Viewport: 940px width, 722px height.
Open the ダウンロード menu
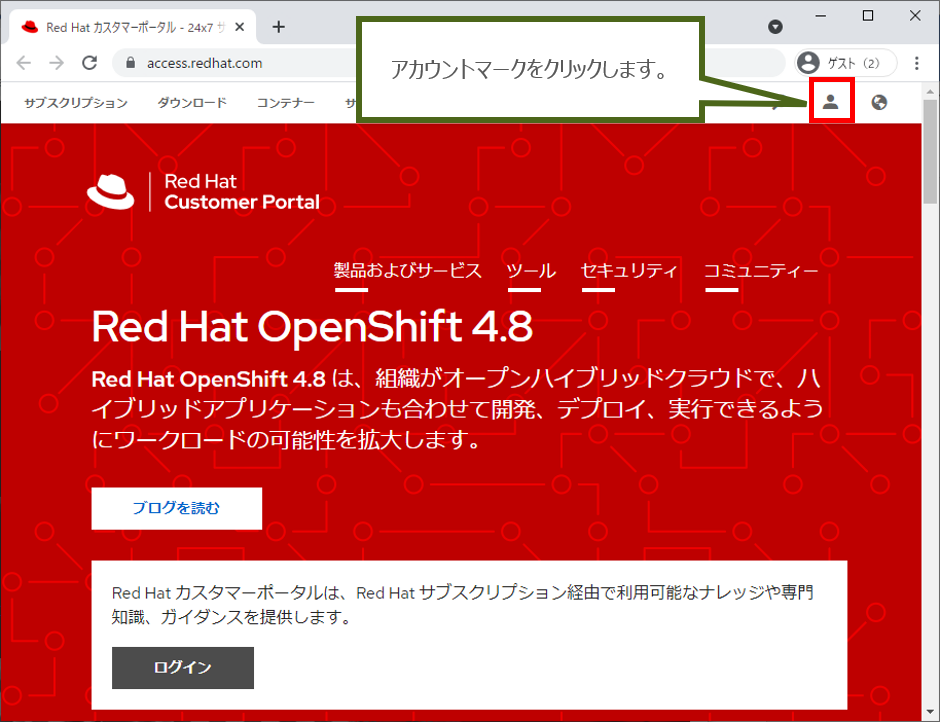192,103
